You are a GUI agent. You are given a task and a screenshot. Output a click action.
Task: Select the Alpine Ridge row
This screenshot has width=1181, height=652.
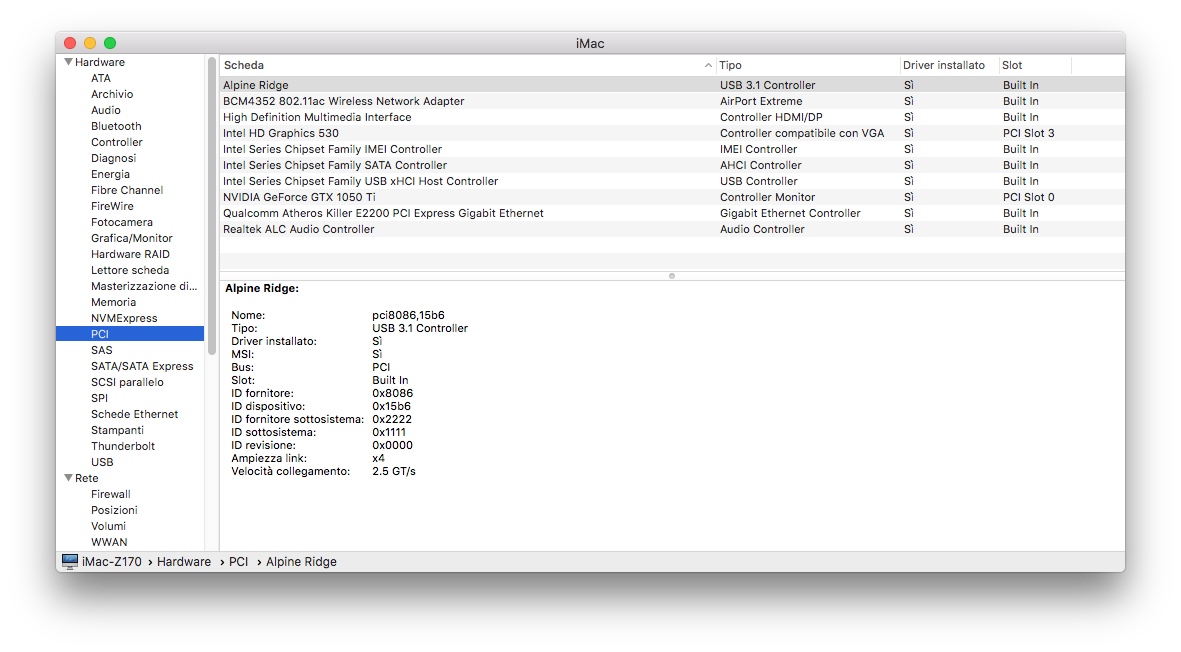pos(672,85)
